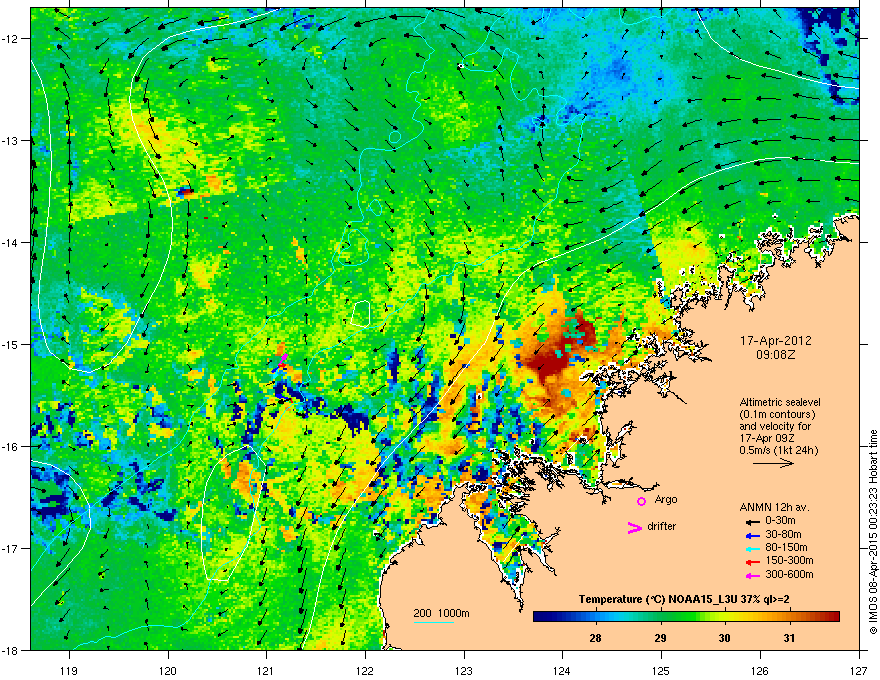Click the IMOS copyright timestamp text
The width and height of the screenshot is (880, 680).
click(x=873, y=531)
